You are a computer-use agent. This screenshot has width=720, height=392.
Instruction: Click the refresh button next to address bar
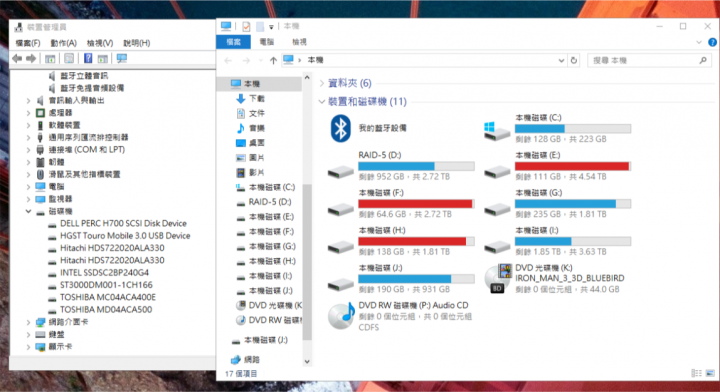(574, 60)
